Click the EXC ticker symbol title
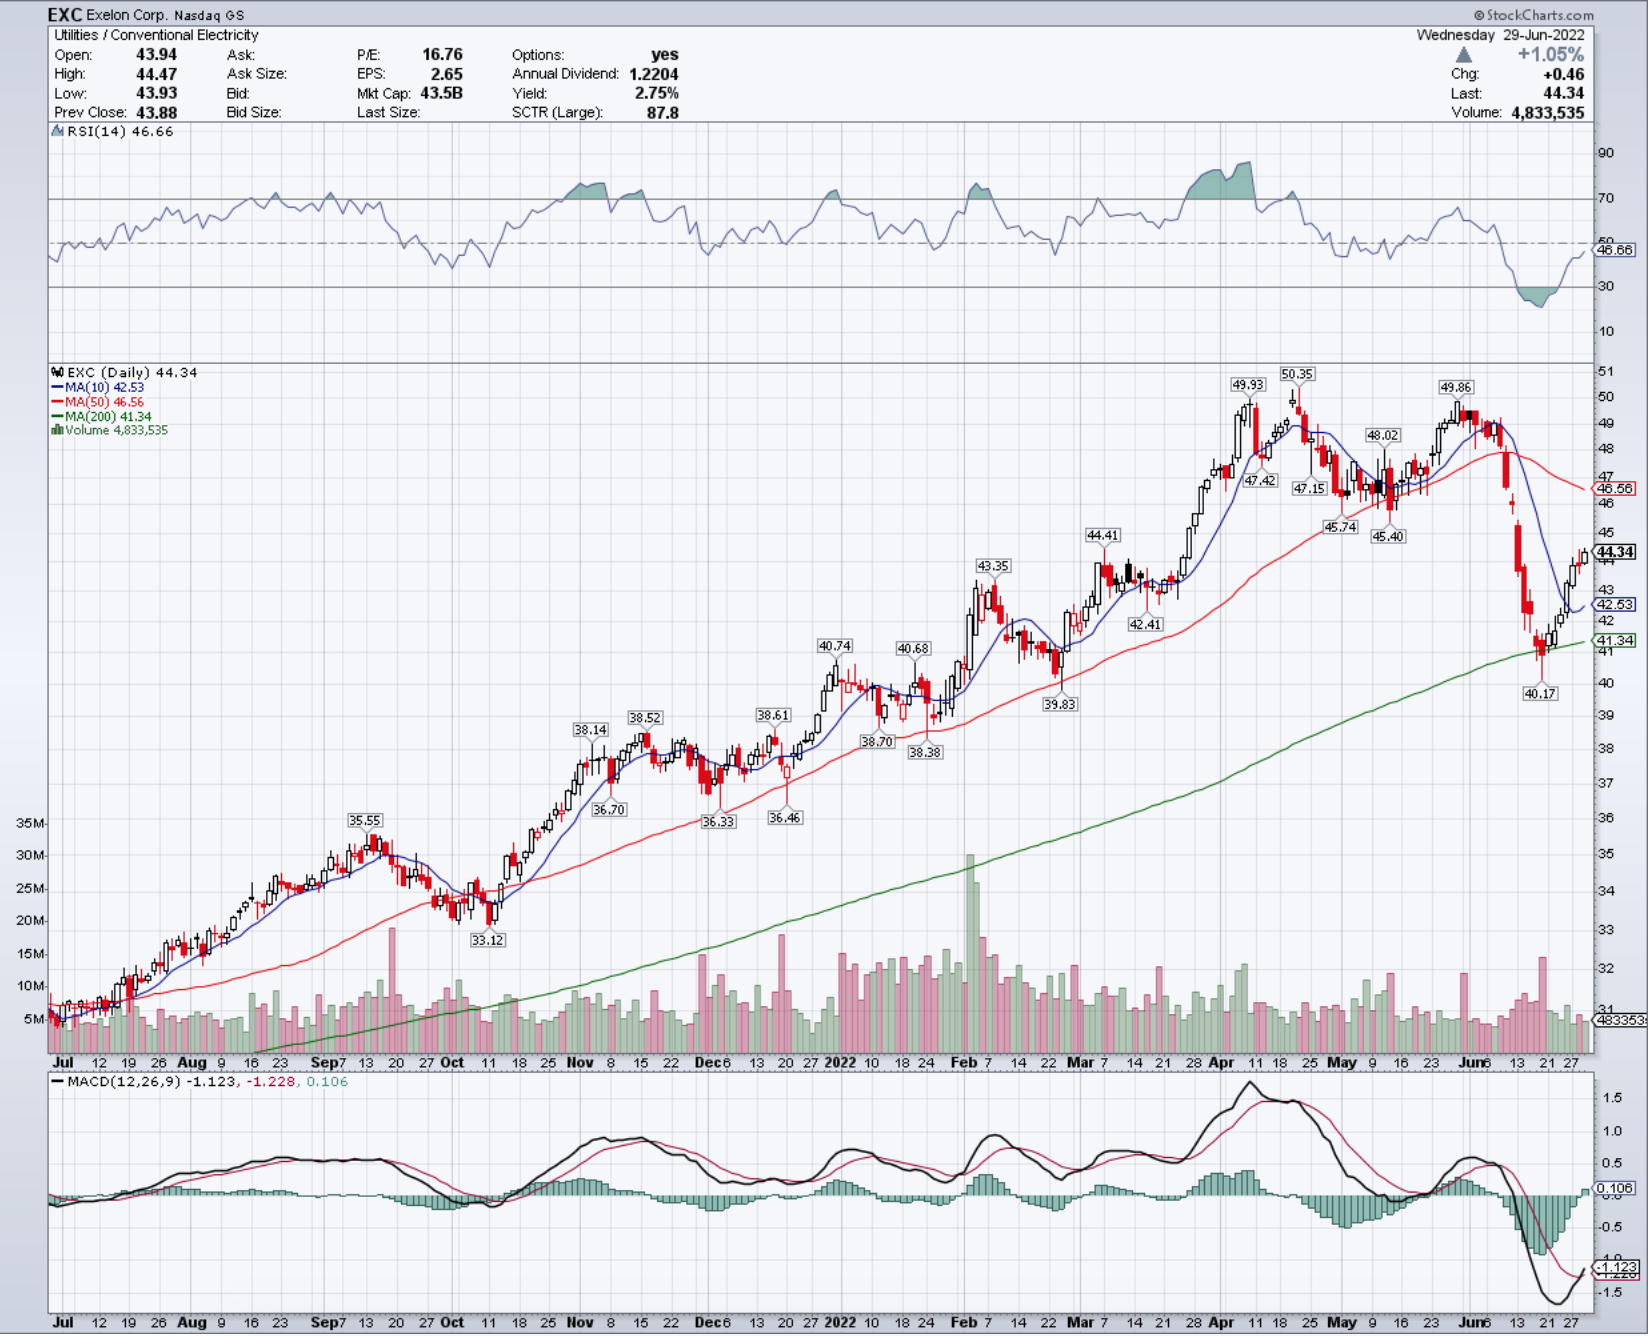 pyautogui.click(x=65, y=15)
